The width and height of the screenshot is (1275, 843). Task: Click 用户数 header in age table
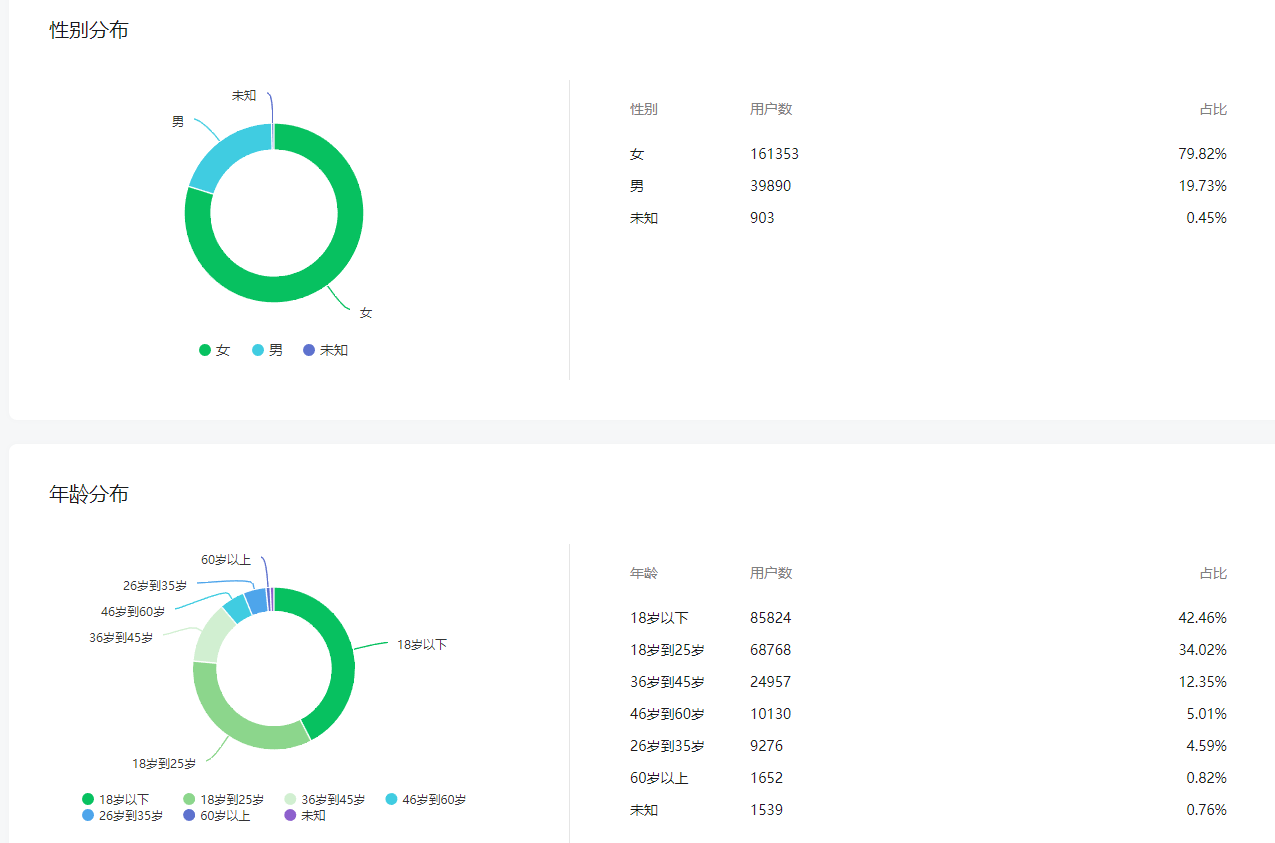point(771,573)
